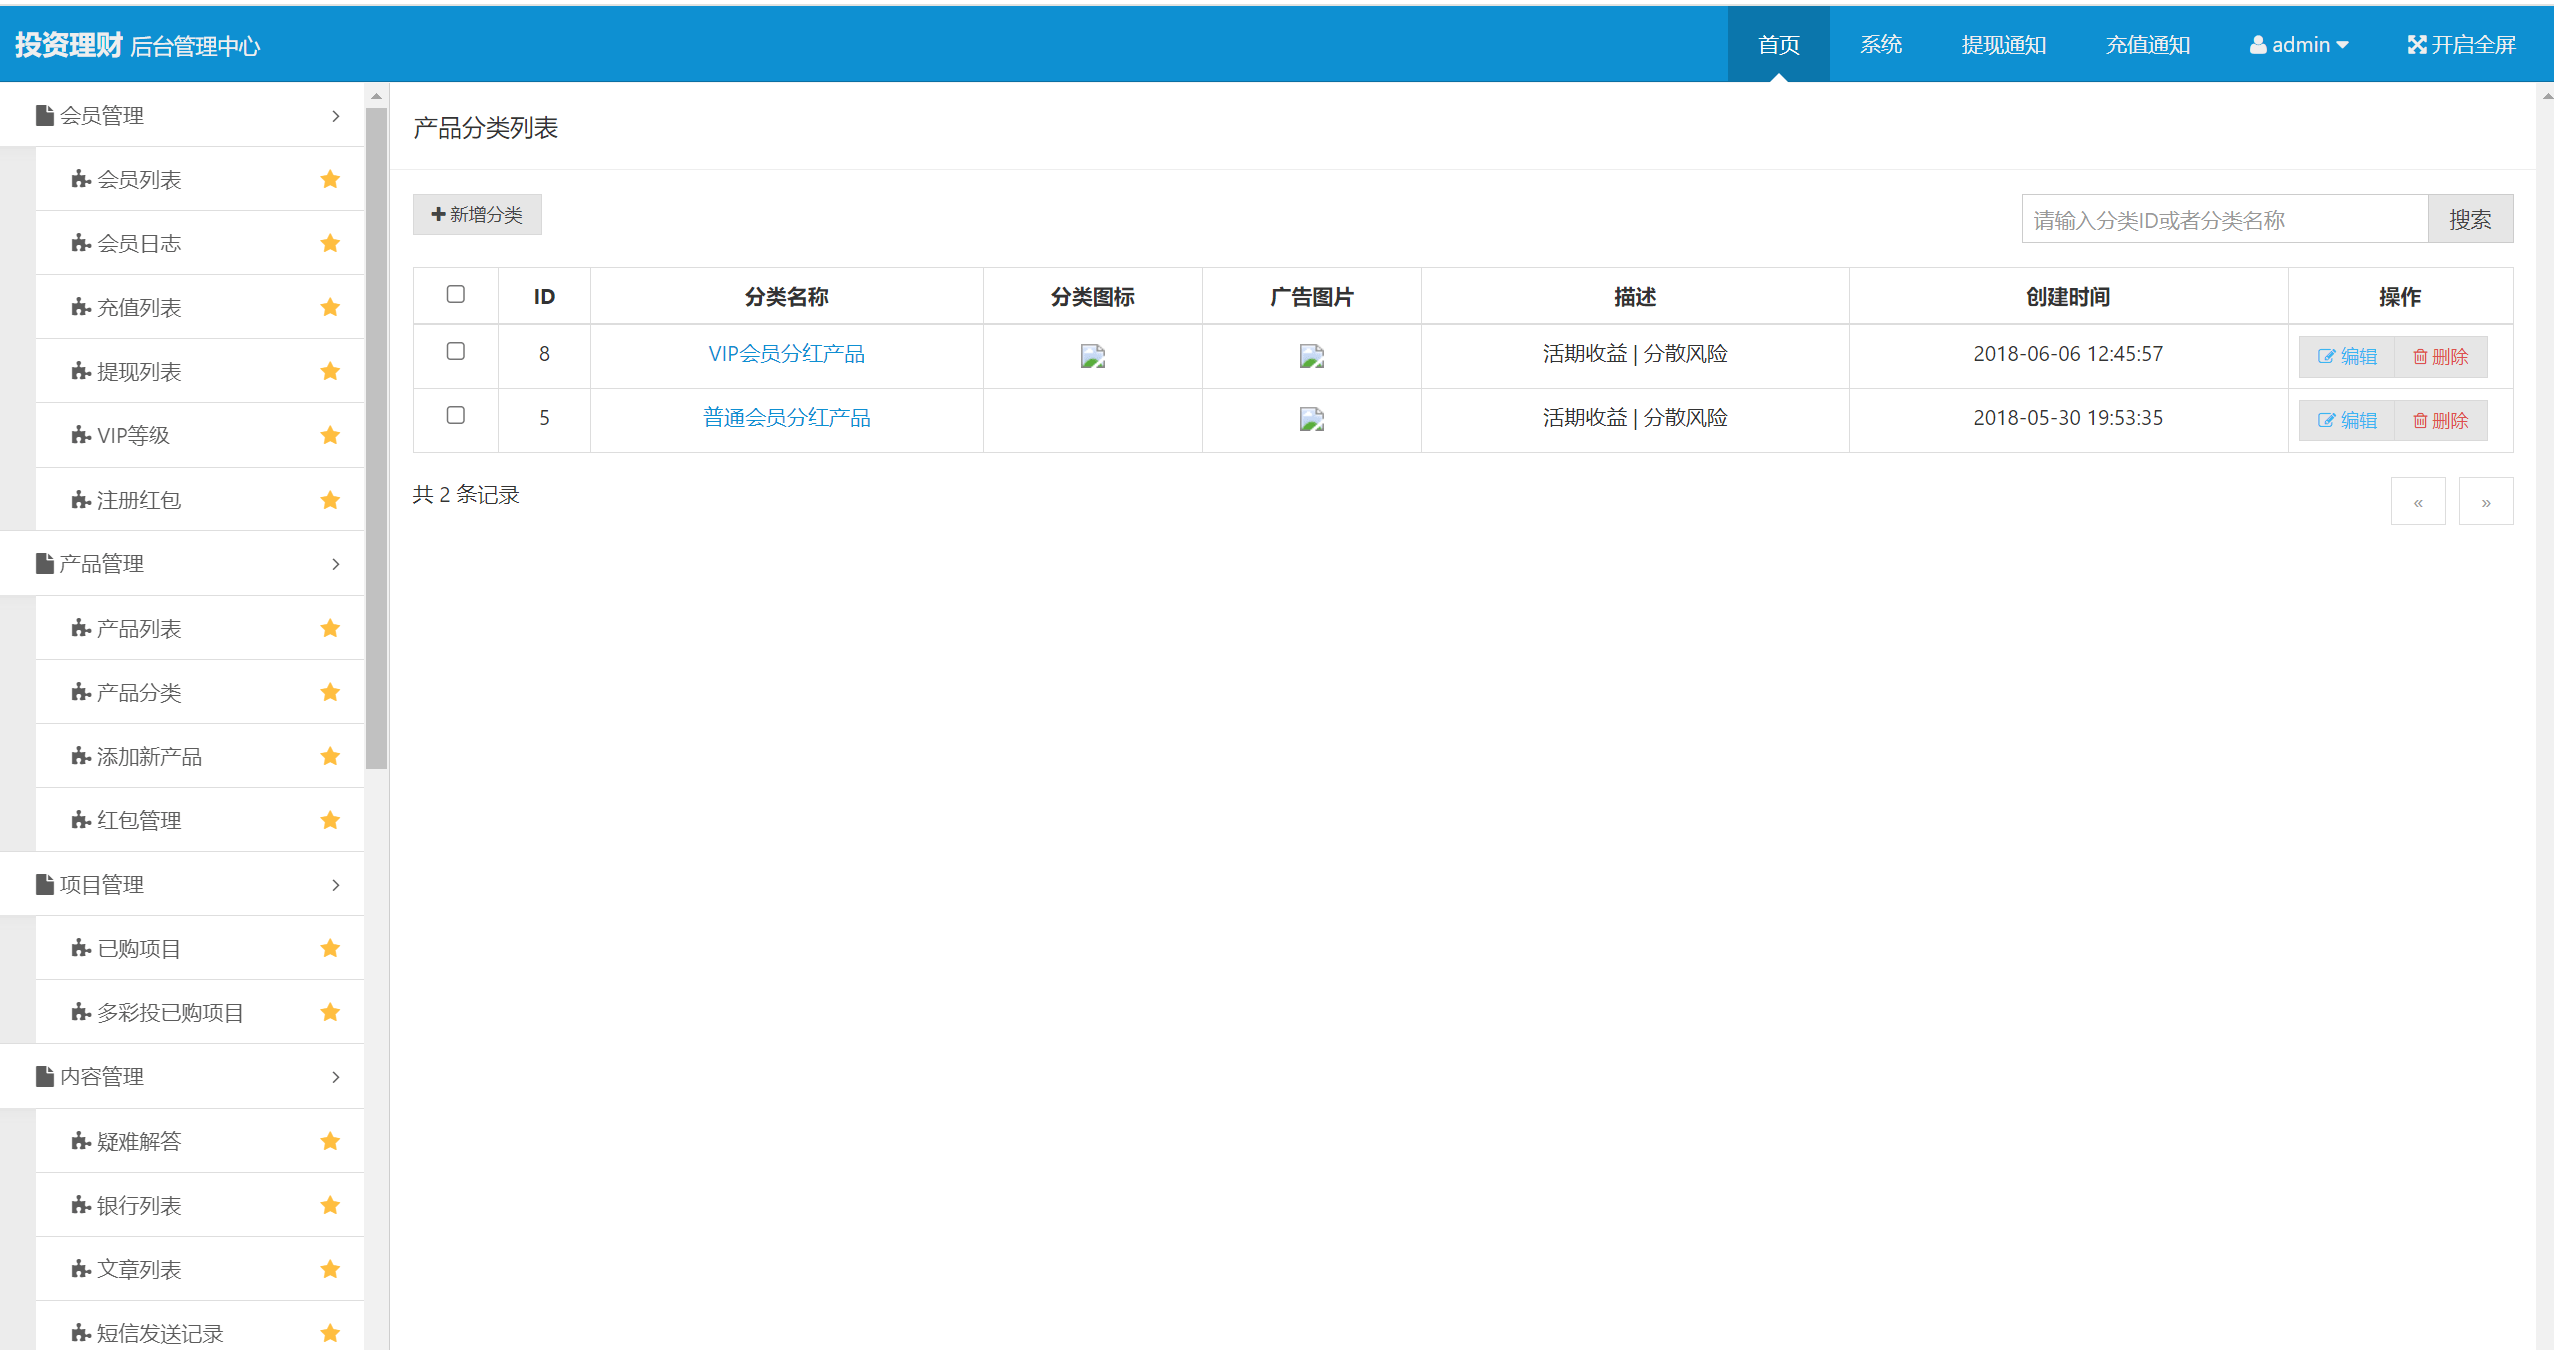Click the puzzle icon before VIP等级
The height and width of the screenshot is (1350, 2554).
tap(81, 435)
